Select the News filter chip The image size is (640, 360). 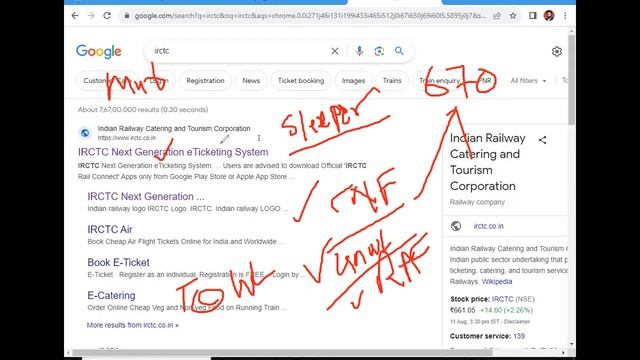click(251, 81)
